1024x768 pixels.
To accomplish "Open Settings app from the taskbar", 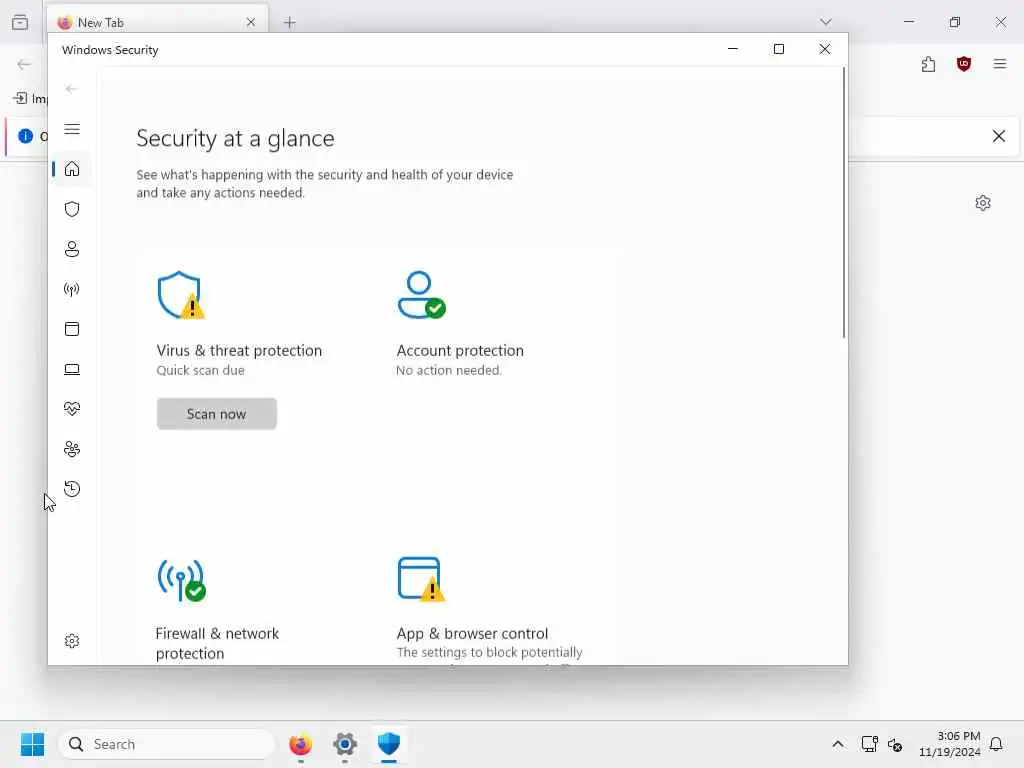I will point(345,744).
